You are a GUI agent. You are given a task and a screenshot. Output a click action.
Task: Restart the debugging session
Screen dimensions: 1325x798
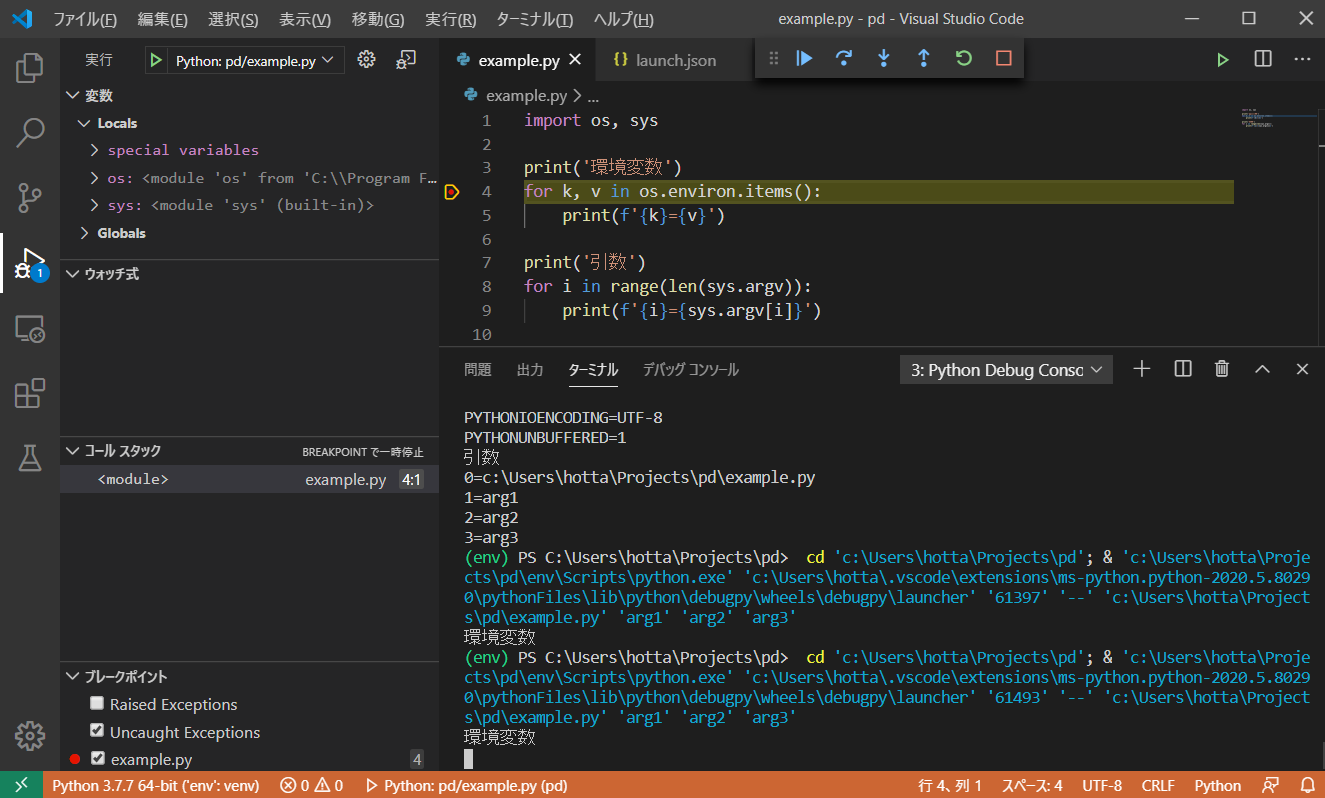point(964,59)
